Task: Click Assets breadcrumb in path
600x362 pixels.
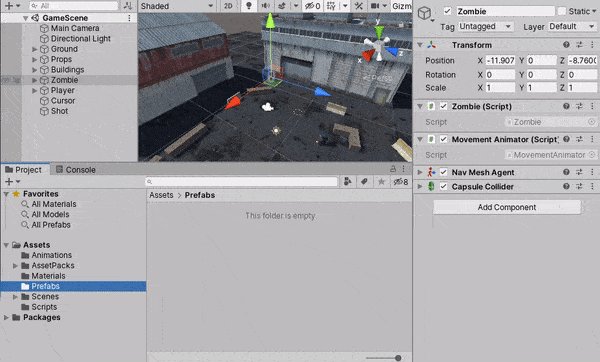Action: pos(161,195)
